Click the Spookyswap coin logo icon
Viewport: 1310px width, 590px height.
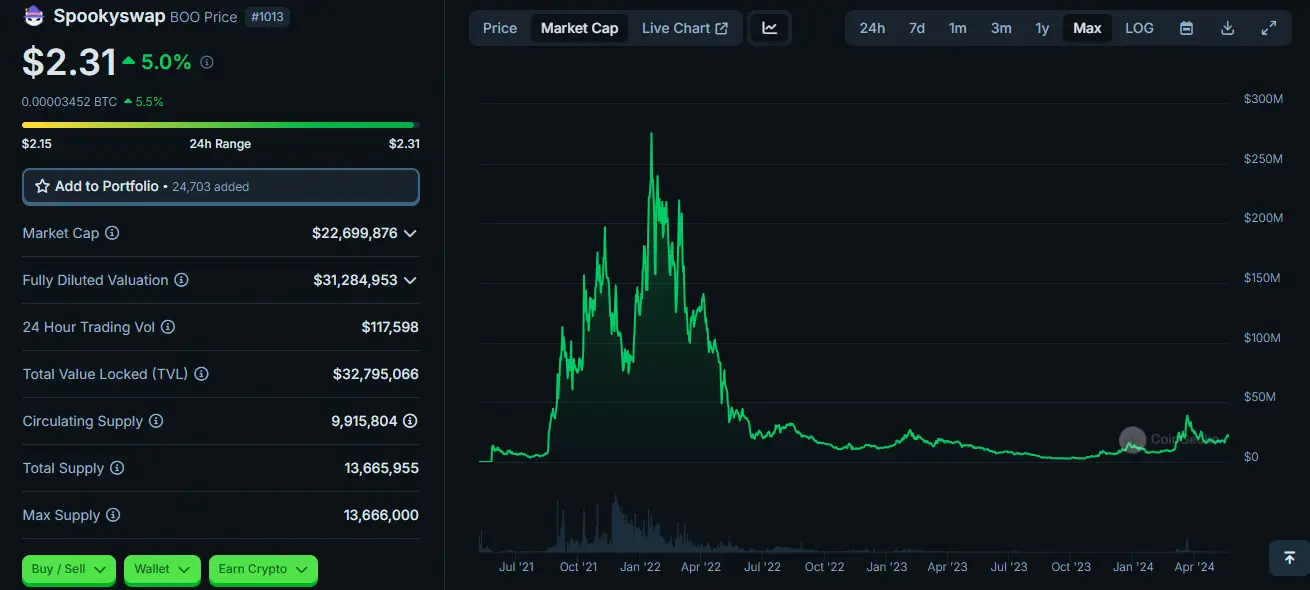pos(34,16)
